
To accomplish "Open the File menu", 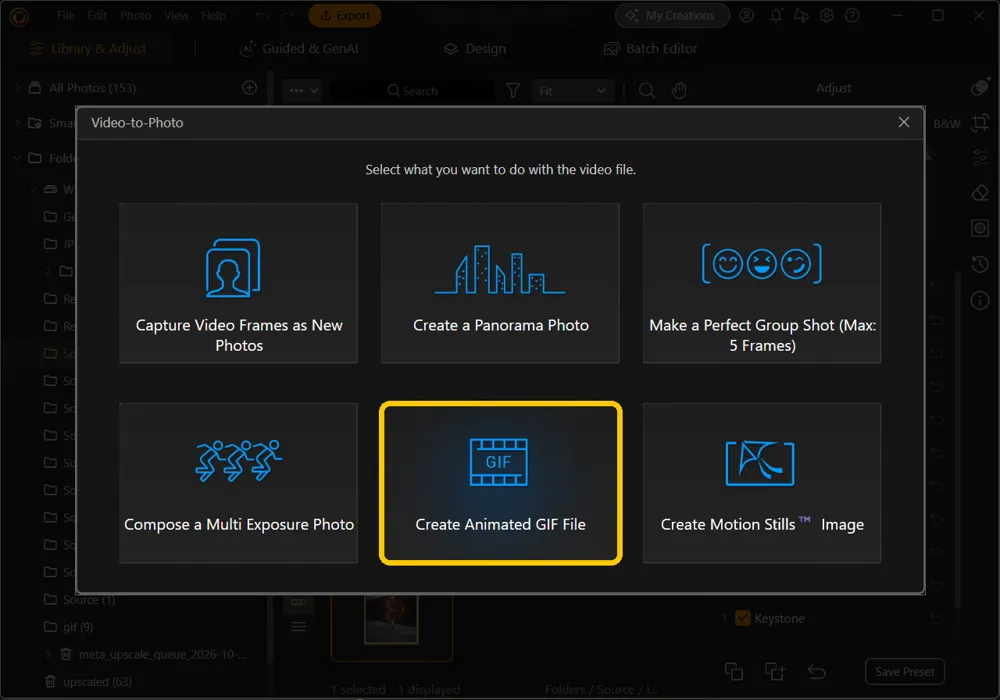I will click(x=66, y=15).
